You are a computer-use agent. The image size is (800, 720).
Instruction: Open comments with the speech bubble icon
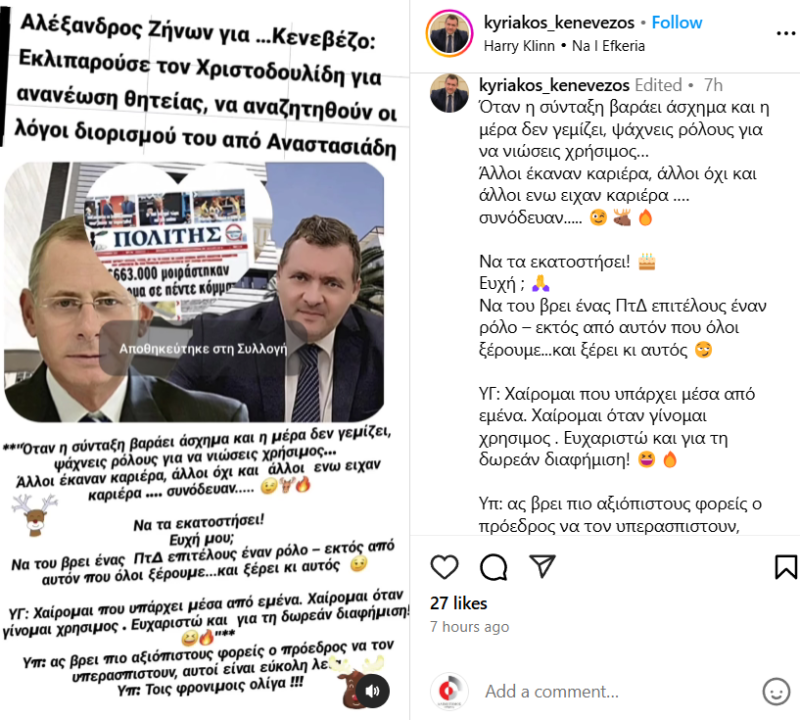tap(493, 567)
